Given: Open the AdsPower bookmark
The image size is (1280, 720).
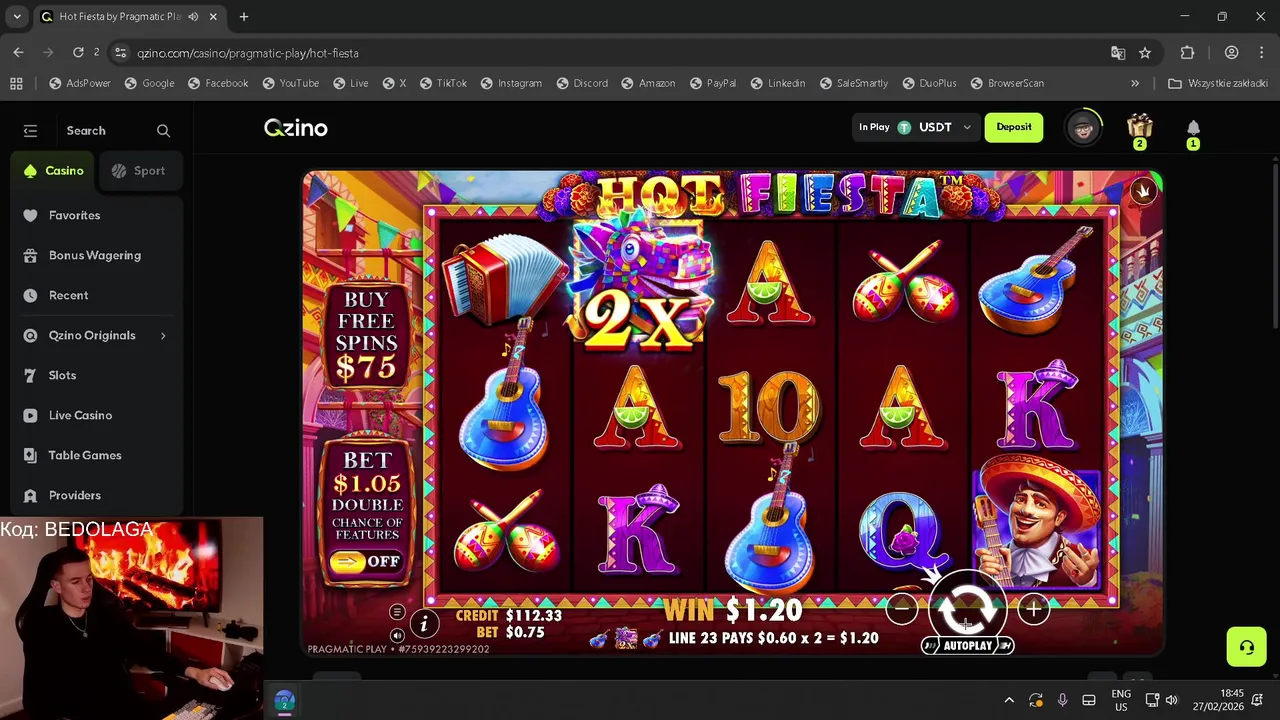Looking at the screenshot, I should tap(80, 83).
